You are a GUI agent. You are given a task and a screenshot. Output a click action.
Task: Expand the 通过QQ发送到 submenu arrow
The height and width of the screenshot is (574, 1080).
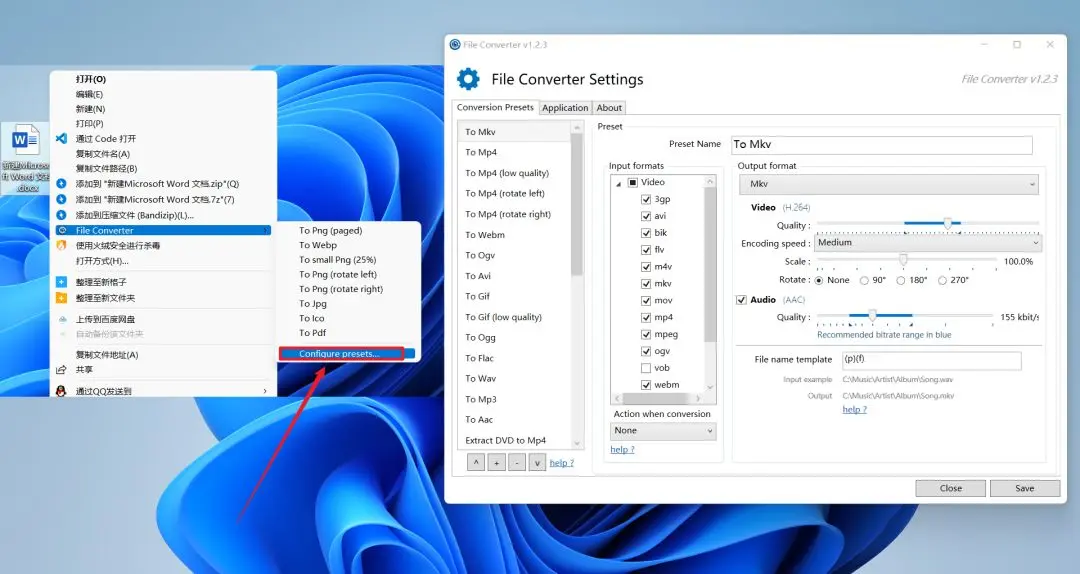(x=265, y=391)
